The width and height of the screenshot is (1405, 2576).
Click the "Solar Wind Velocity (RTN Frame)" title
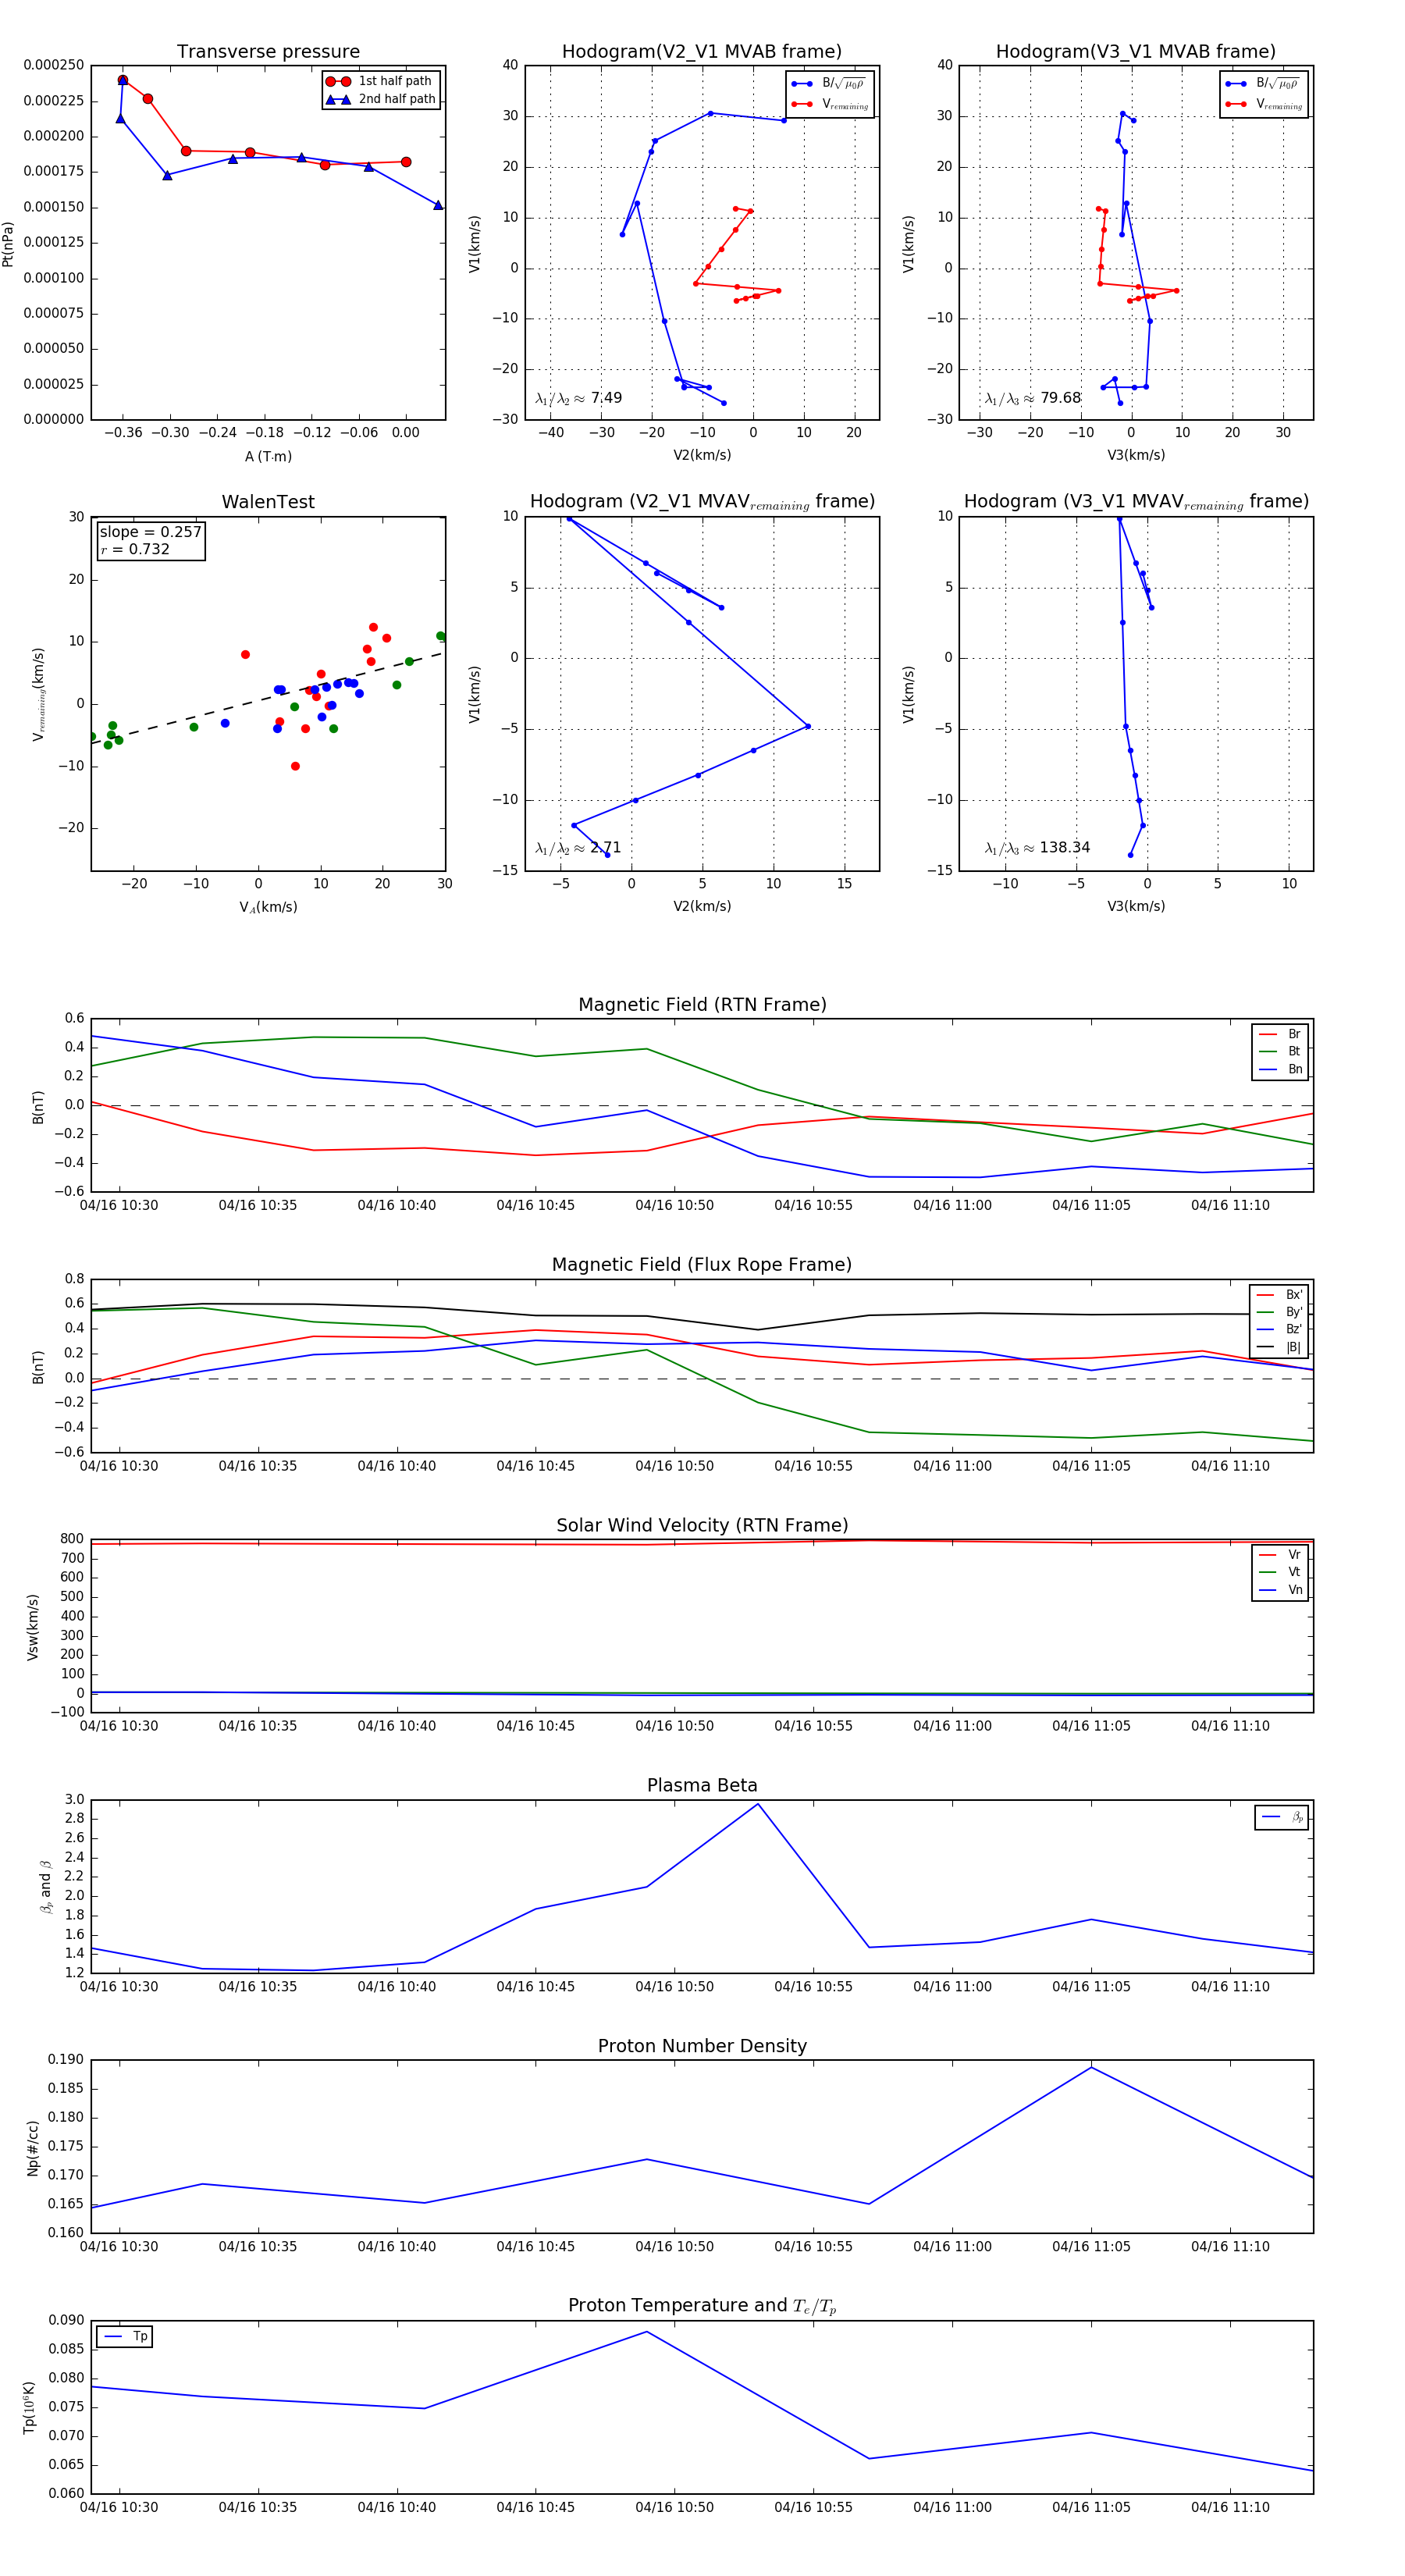click(x=702, y=1526)
